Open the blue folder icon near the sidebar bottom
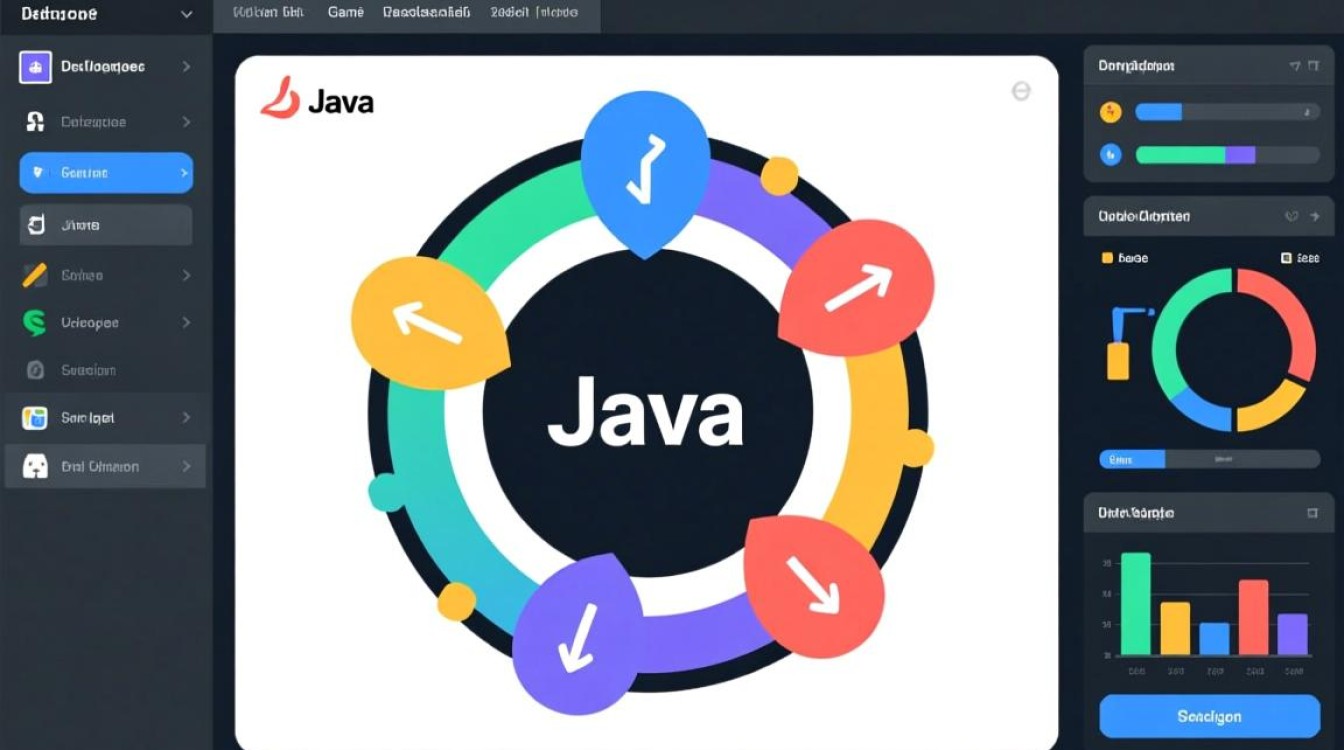 36,417
